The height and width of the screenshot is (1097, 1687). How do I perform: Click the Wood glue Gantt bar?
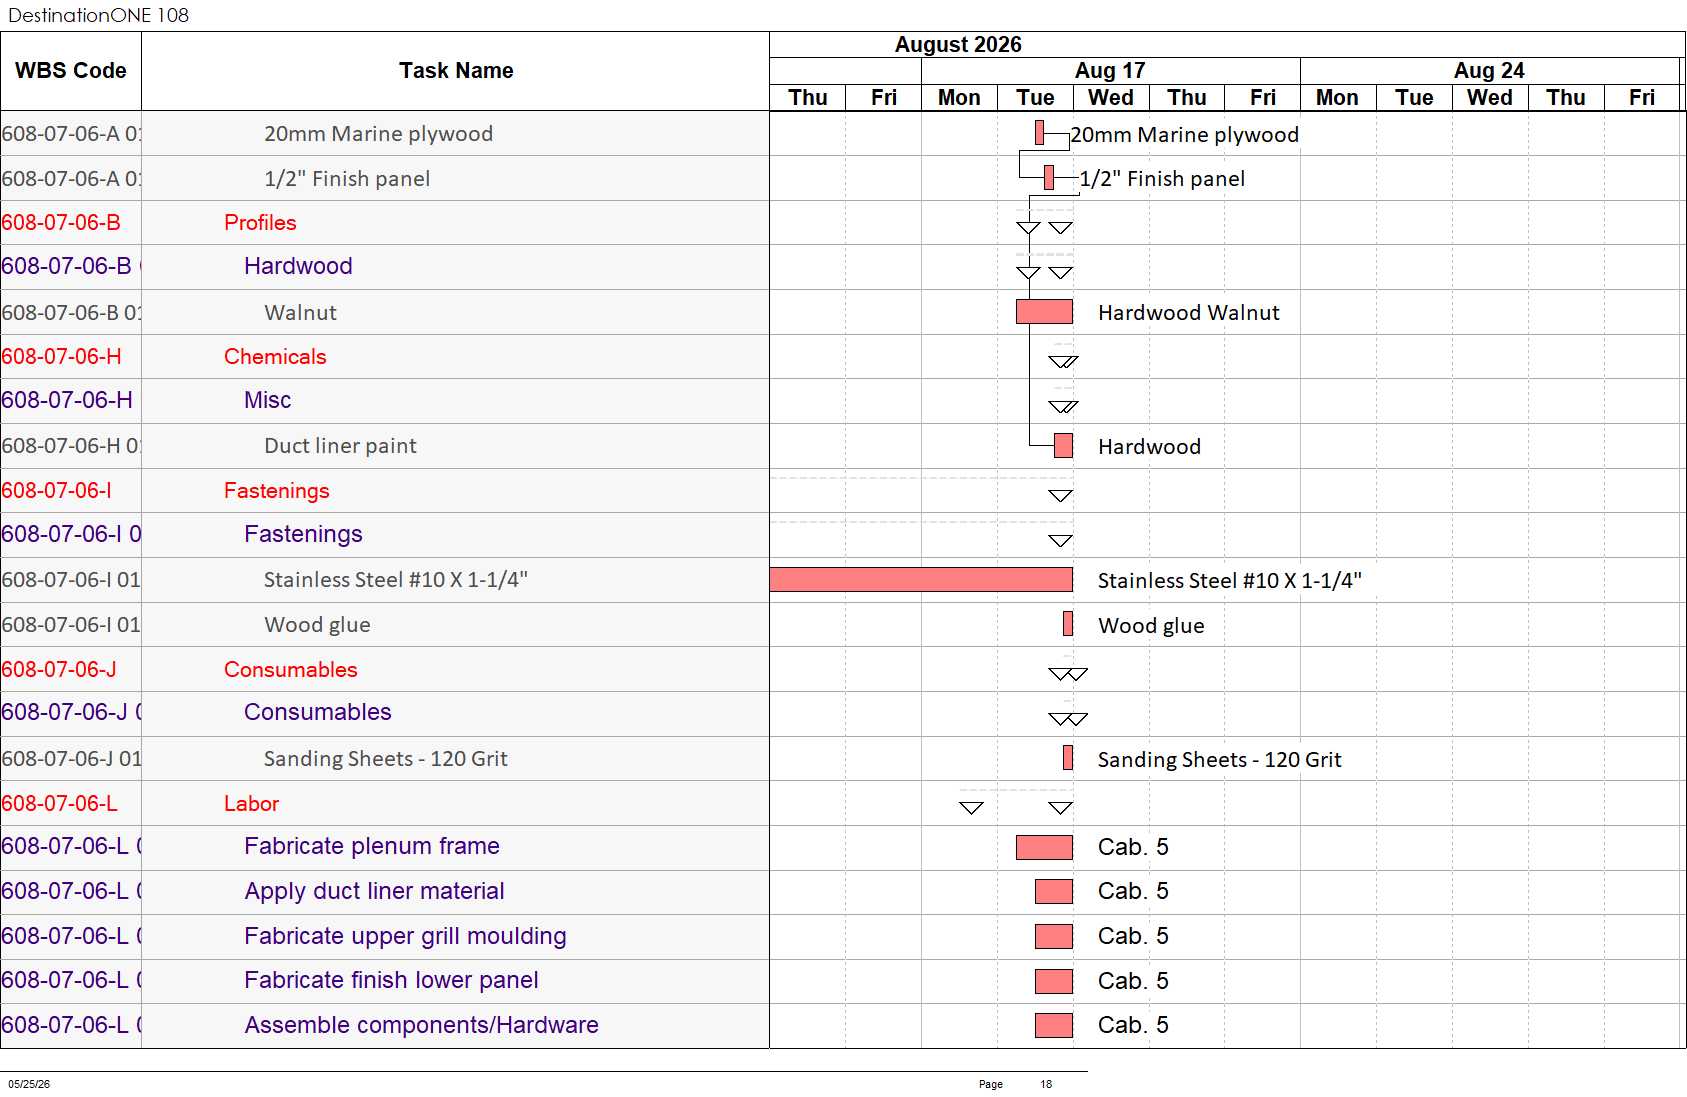(x=1068, y=624)
